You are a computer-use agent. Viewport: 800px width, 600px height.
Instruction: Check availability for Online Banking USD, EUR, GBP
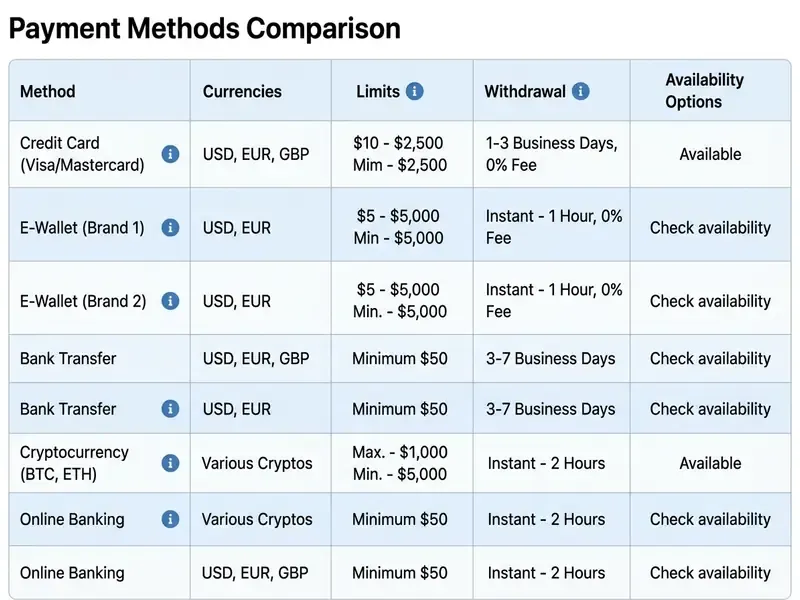710,573
